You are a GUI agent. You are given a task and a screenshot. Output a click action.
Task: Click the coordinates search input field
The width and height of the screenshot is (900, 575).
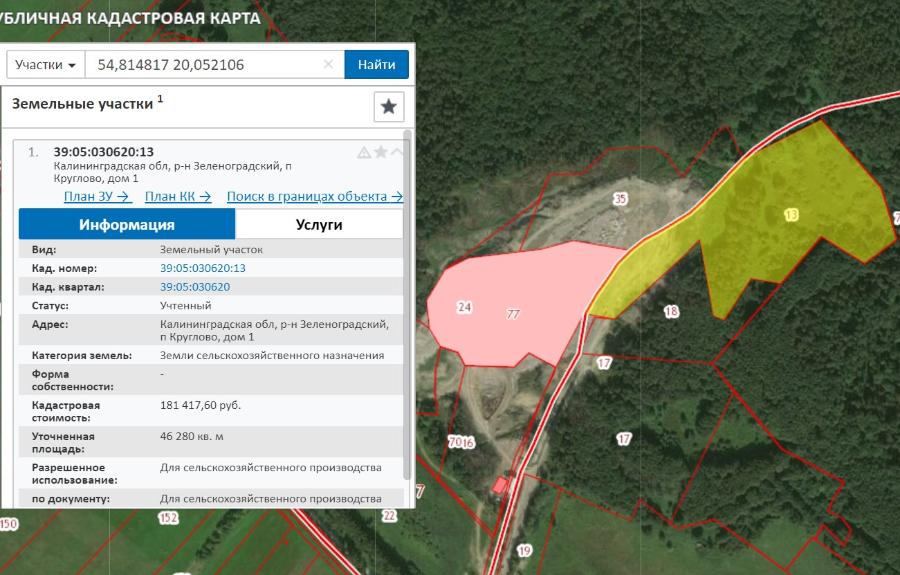[x=205, y=64]
